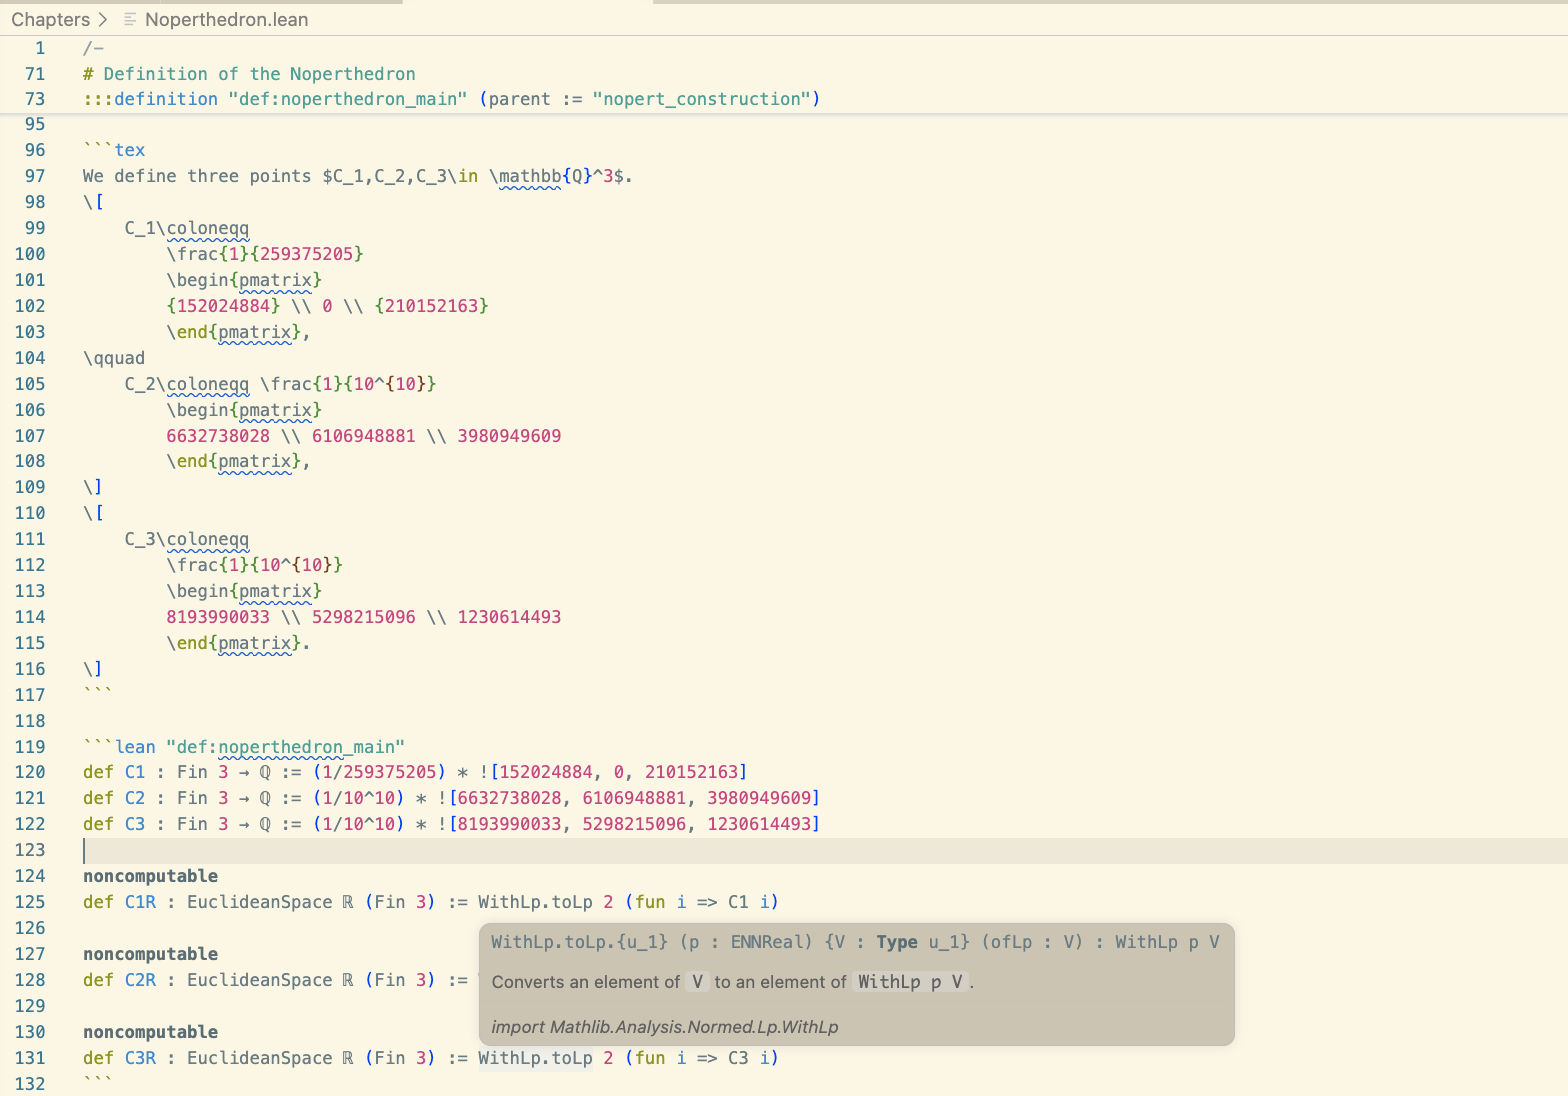
Task: Click 1230614493 on line 114
Action: coord(509,617)
